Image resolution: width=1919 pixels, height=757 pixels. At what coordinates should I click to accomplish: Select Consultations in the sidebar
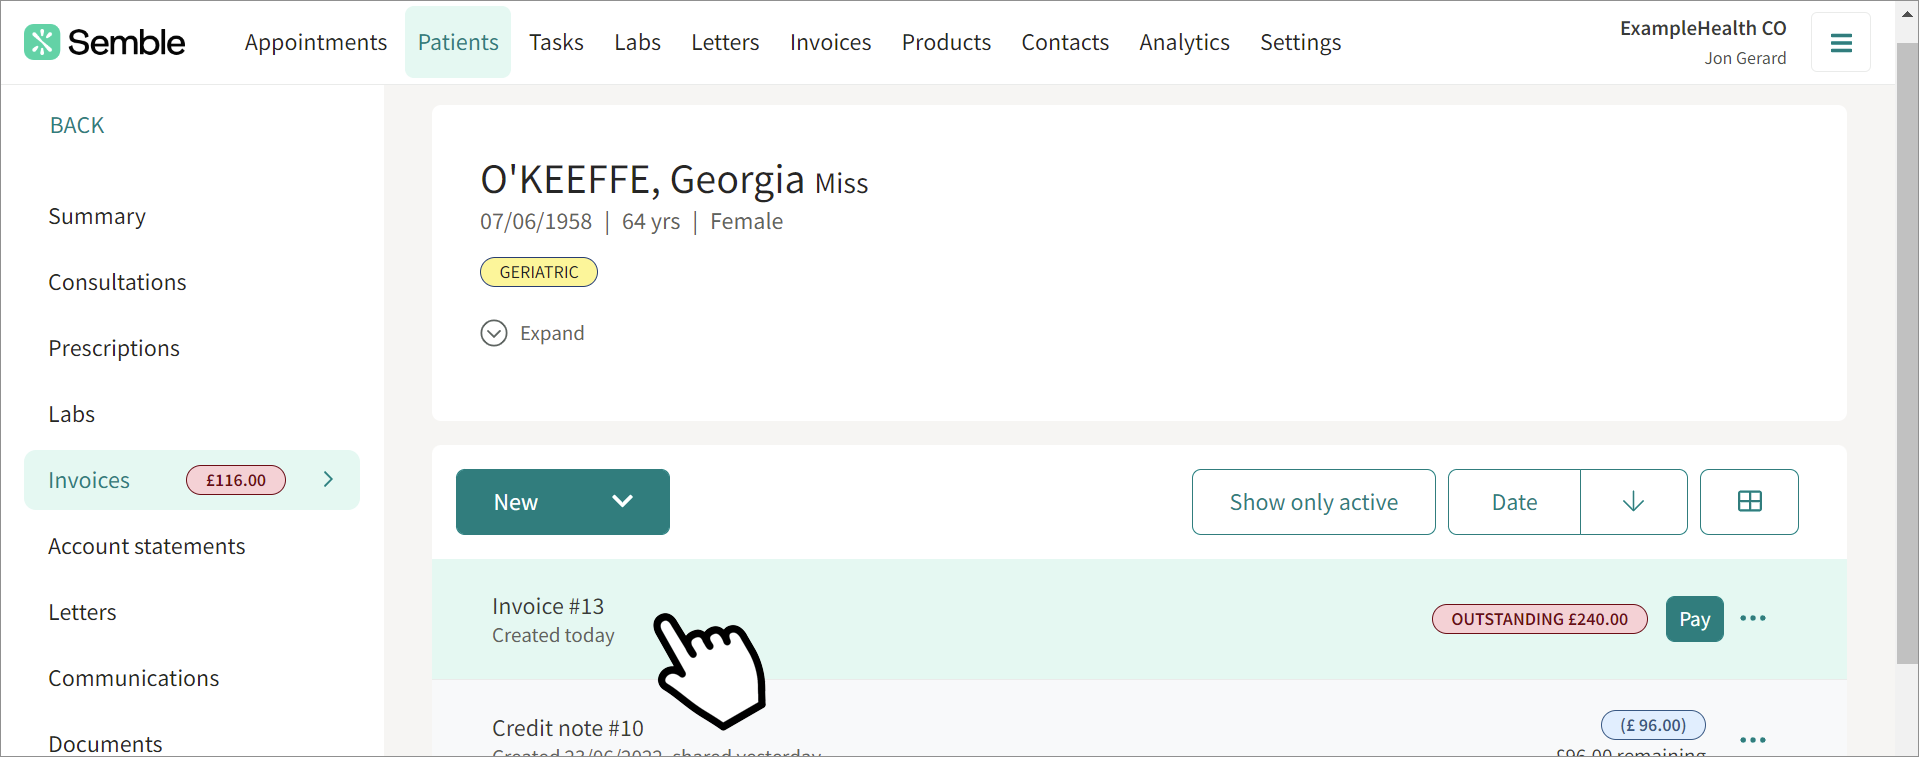pyautogui.click(x=117, y=282)
